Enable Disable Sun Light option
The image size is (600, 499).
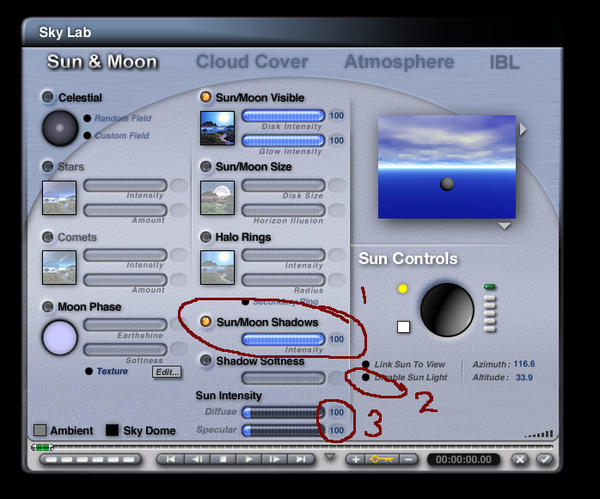(366, 377)
